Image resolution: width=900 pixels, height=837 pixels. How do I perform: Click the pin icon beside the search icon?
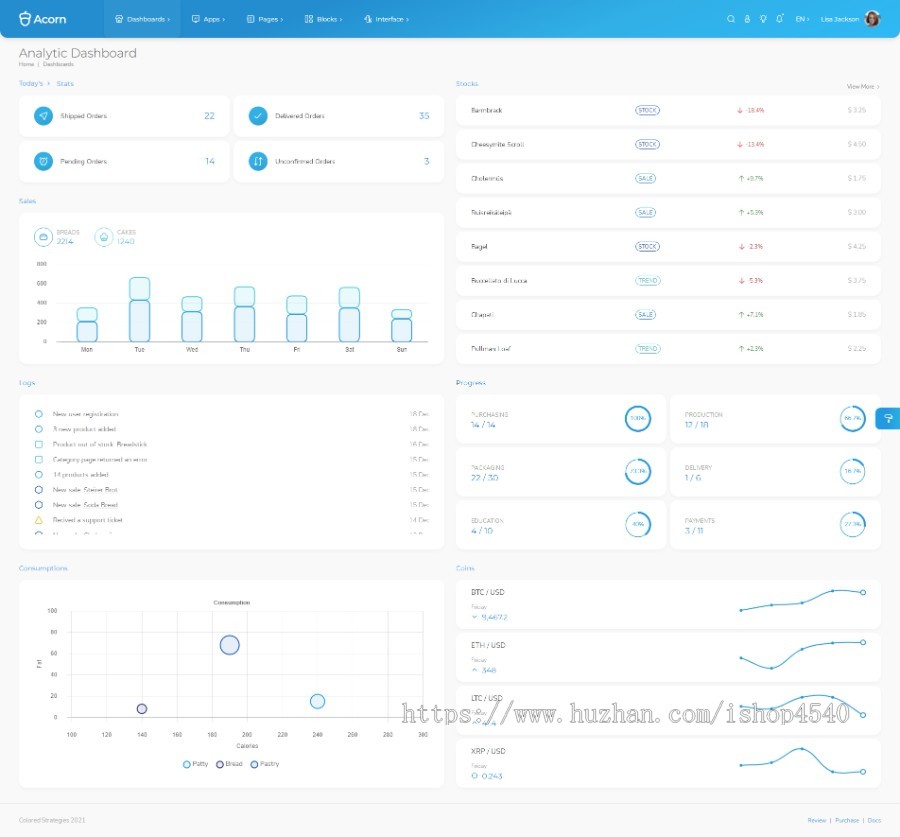pos(747,19)
